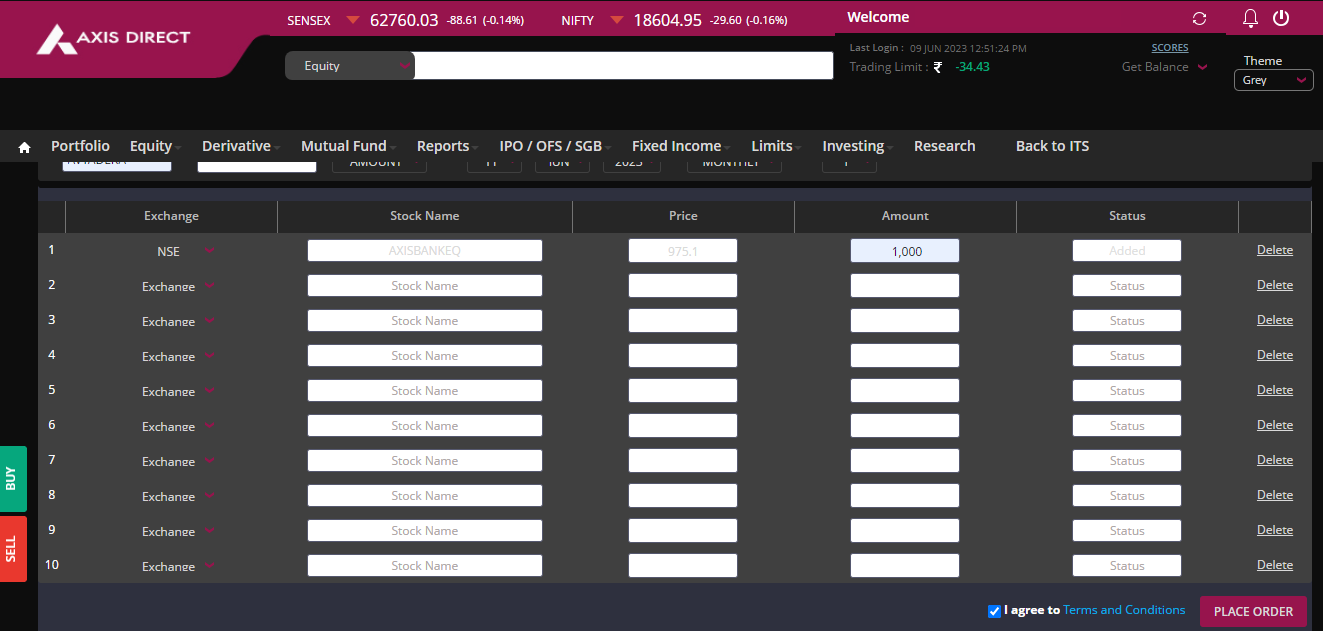Open the Research menu item
This screenshot has width=1323, height=631.
point(944,146)
